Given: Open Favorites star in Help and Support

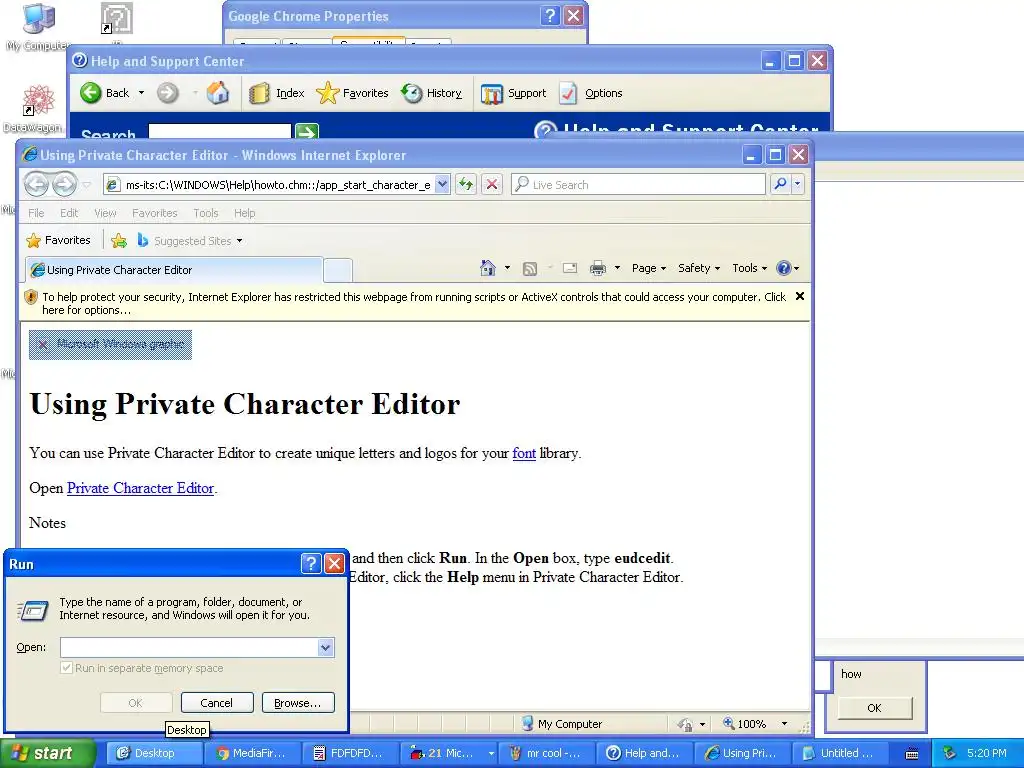Looking at the screenshot, I should pos(353,93).
